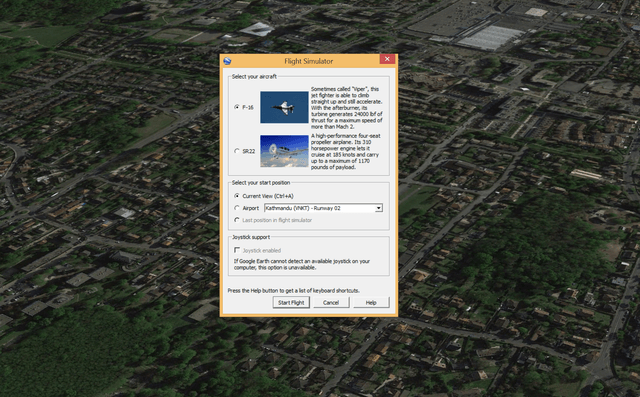Click the 'Select your aircraft' group label

[254, 77]
